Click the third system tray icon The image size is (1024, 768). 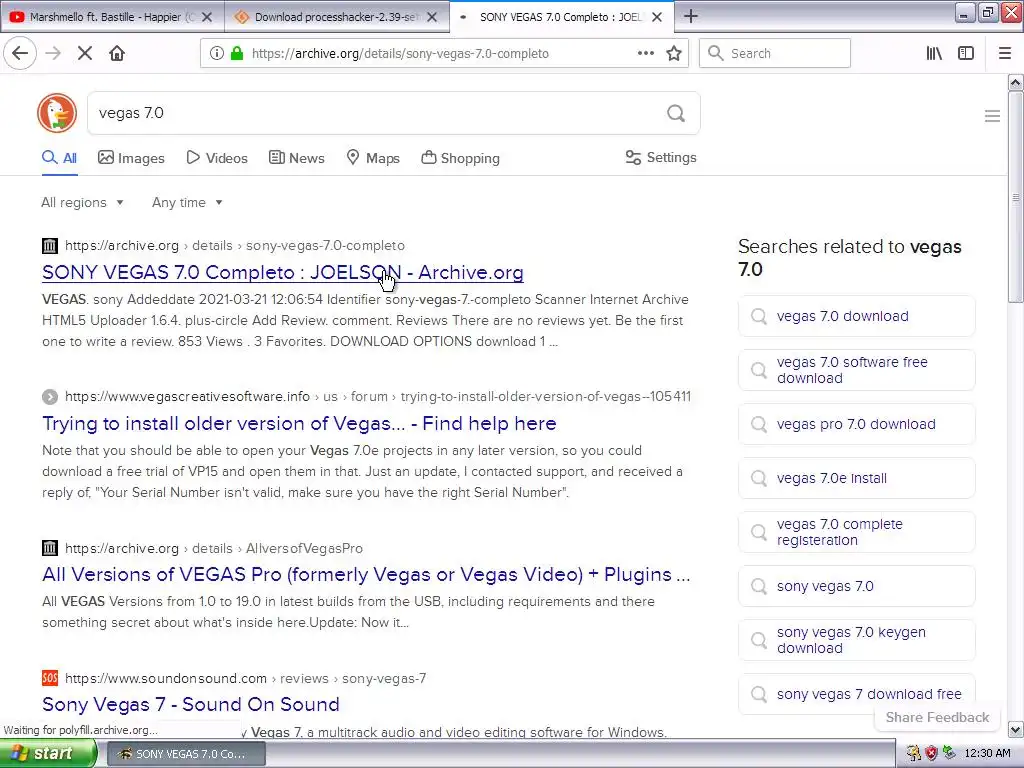click(949, 754)
